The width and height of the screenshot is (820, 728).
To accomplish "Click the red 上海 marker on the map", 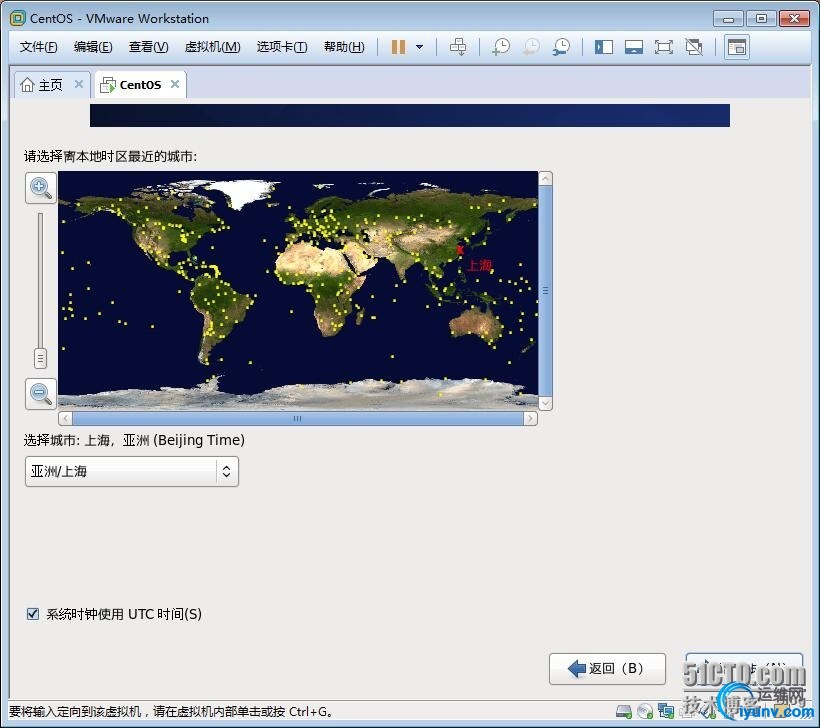I will coord(460,250).
